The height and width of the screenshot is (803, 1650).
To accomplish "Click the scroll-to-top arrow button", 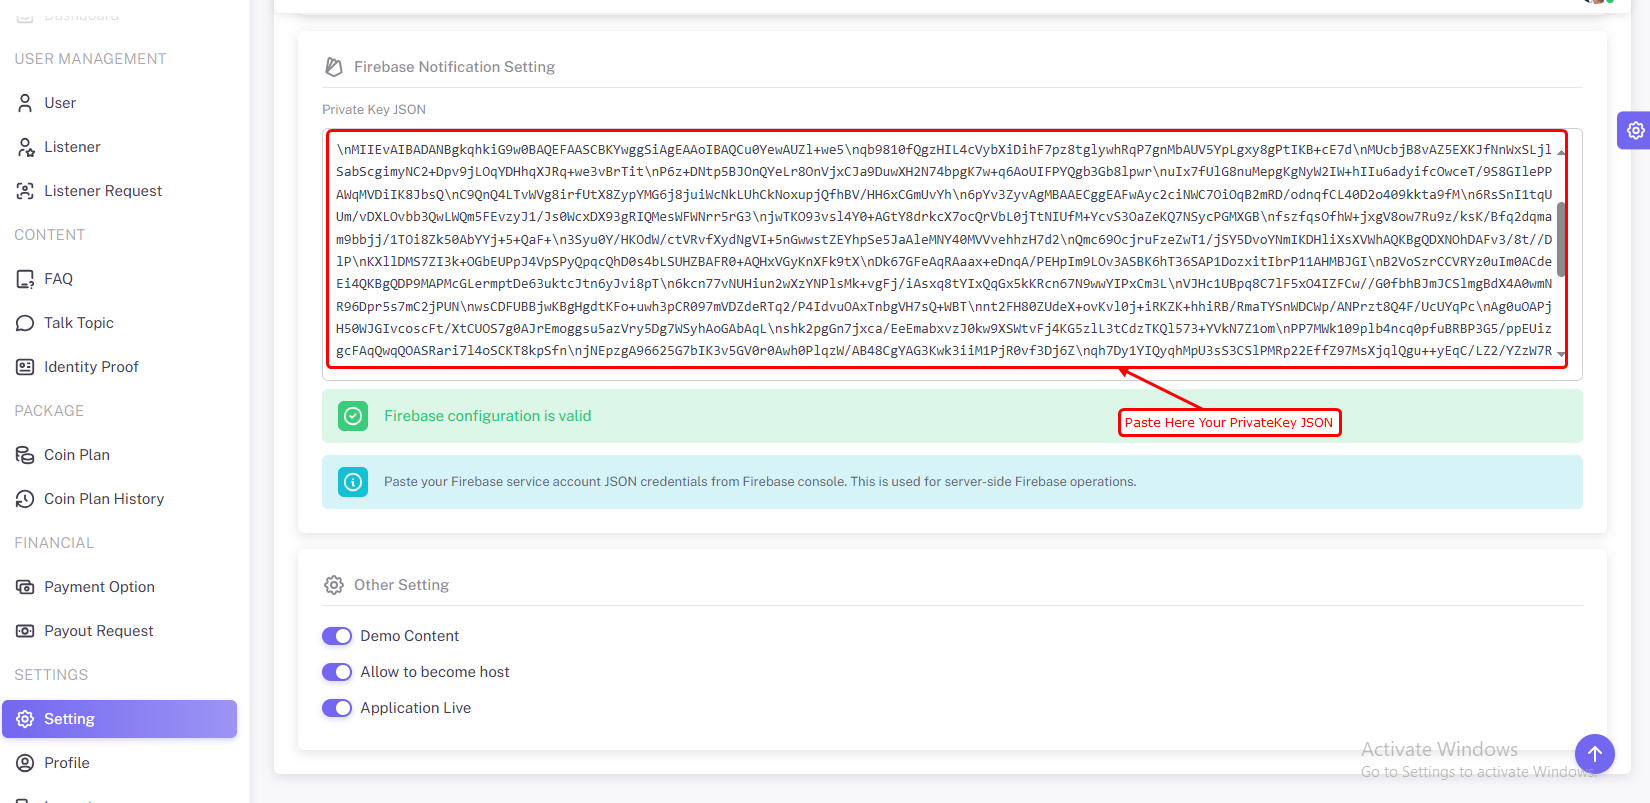I will (1594, 754).
